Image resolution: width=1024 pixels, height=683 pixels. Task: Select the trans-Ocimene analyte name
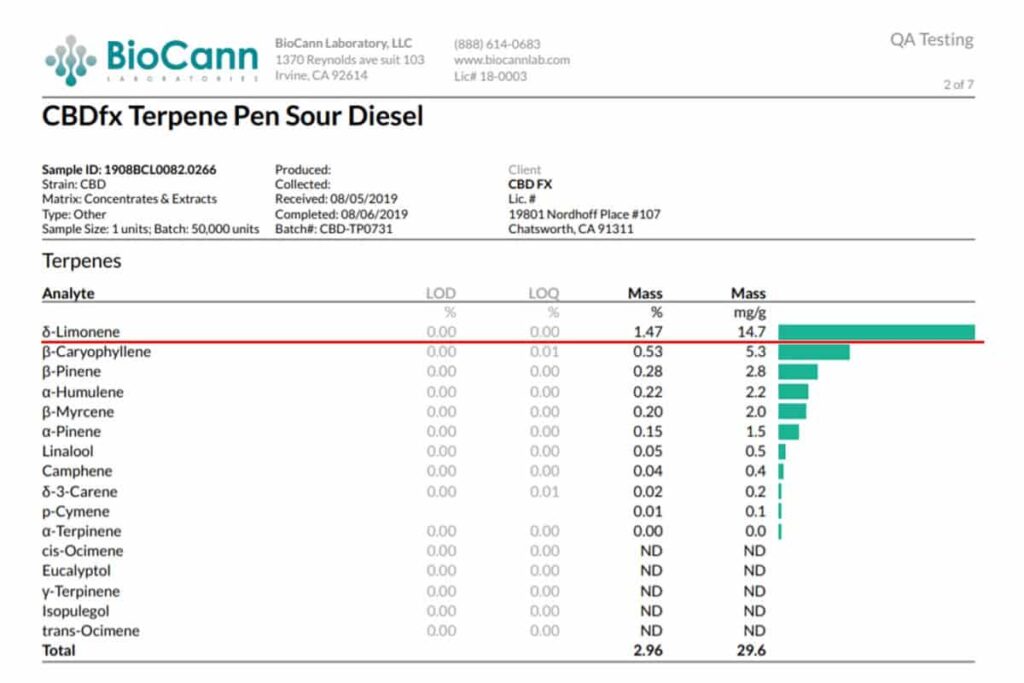(x=91, y=631)
